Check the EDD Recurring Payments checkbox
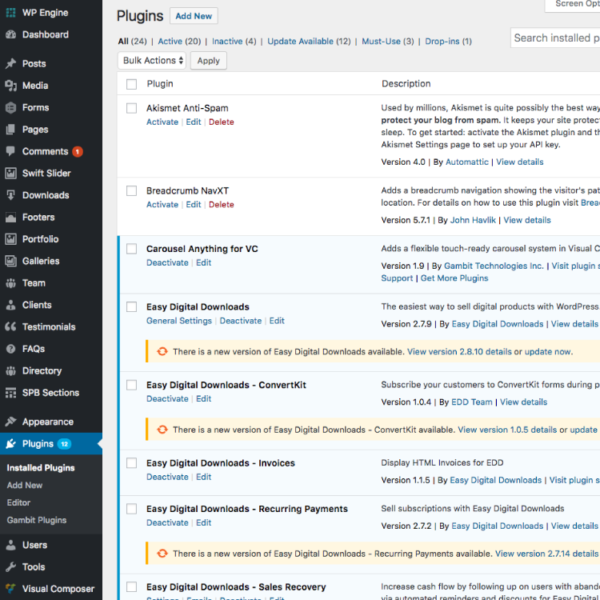 132,509
